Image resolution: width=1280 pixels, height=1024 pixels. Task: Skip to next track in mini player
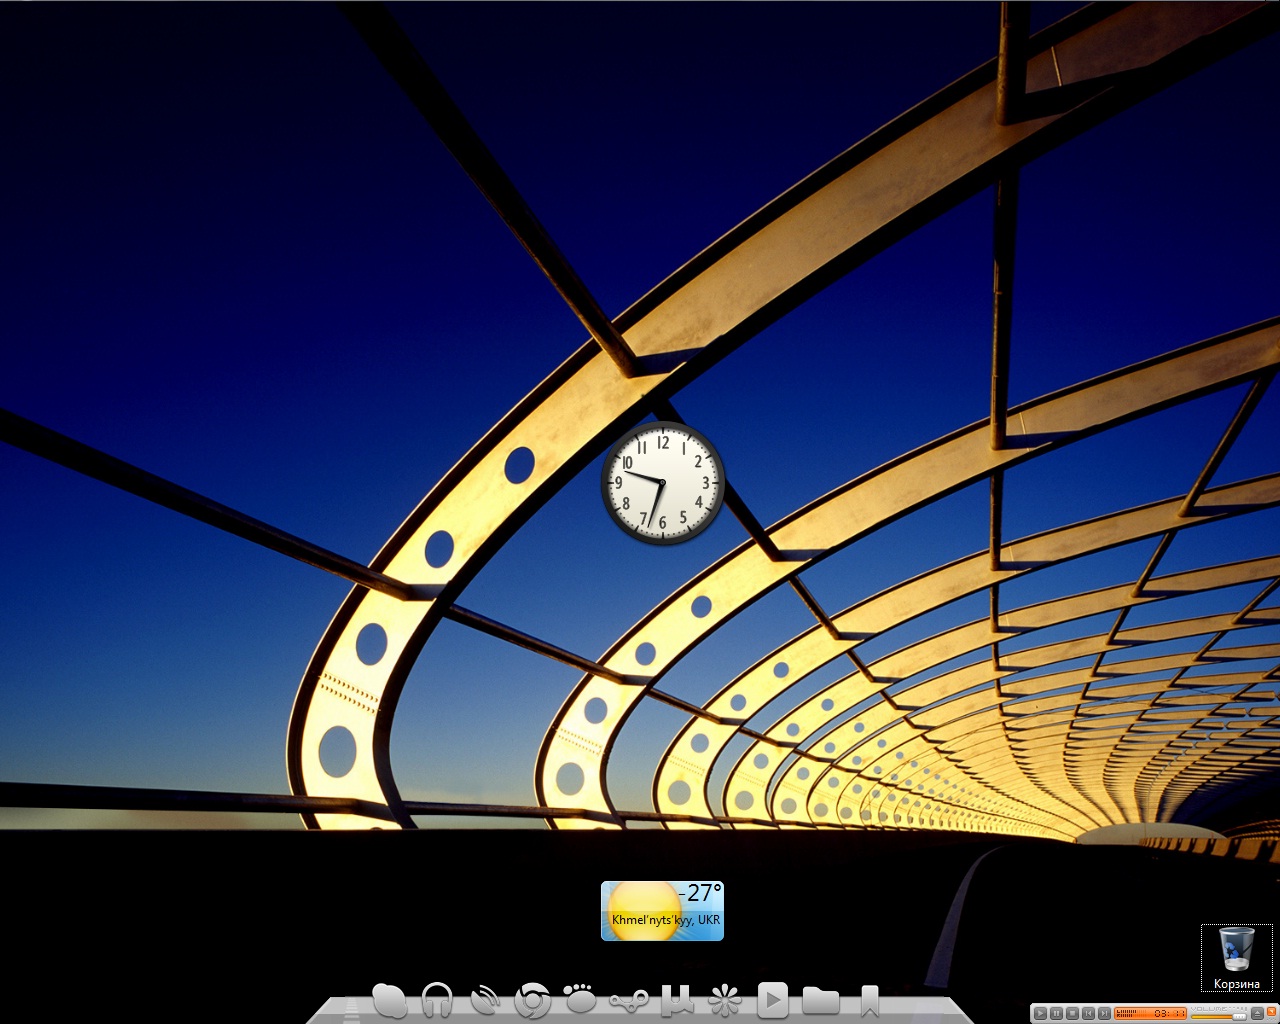[1104, 1013]
